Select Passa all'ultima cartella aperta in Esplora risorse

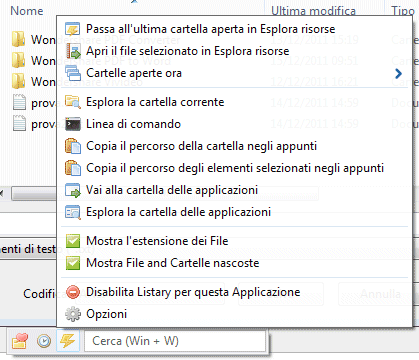click(211, 29)
